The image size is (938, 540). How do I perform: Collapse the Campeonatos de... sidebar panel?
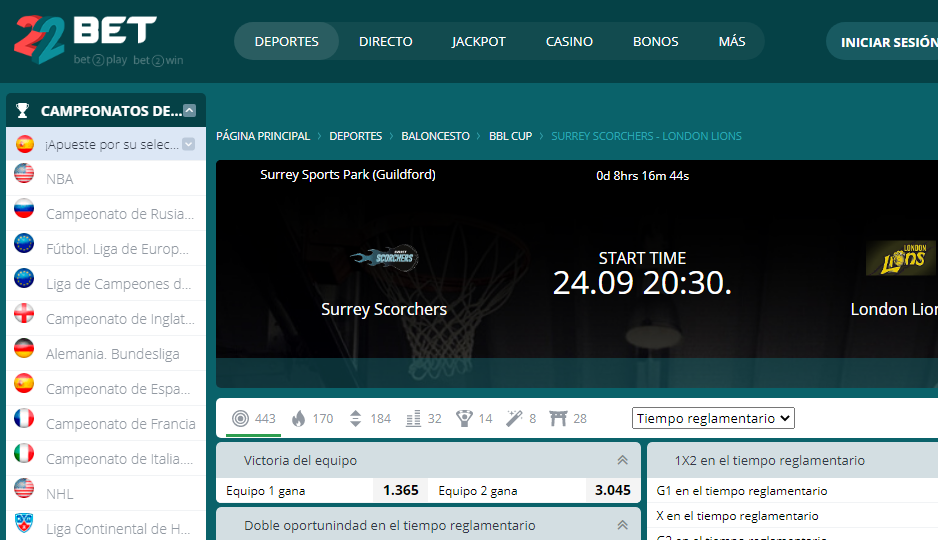pos(190,111)
